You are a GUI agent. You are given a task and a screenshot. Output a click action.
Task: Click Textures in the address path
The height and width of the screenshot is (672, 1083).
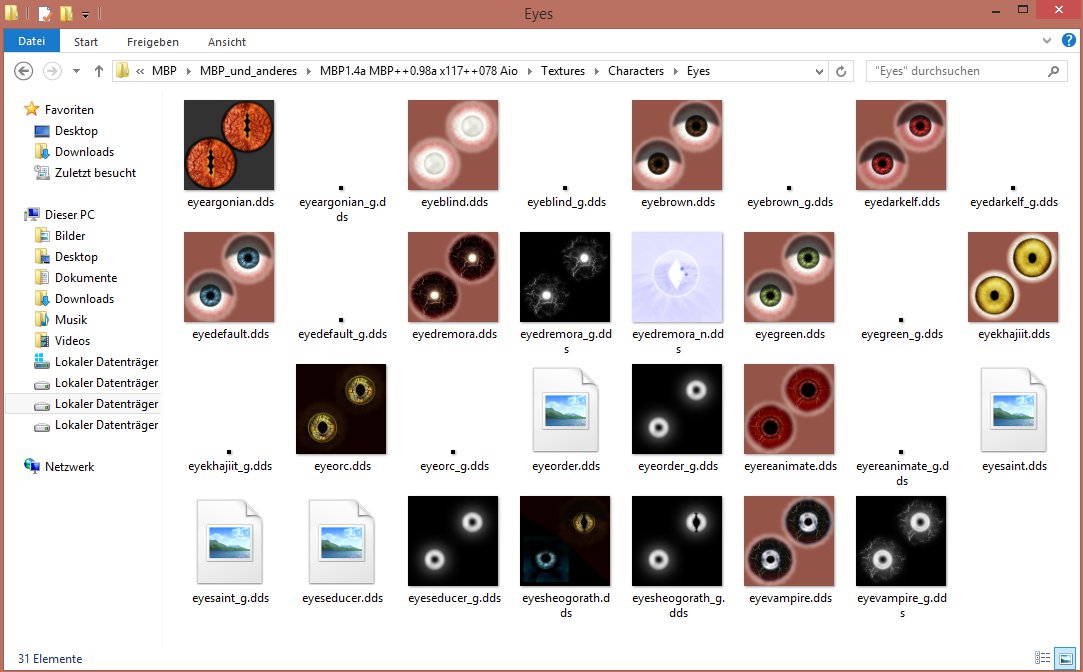click(564, 71)
